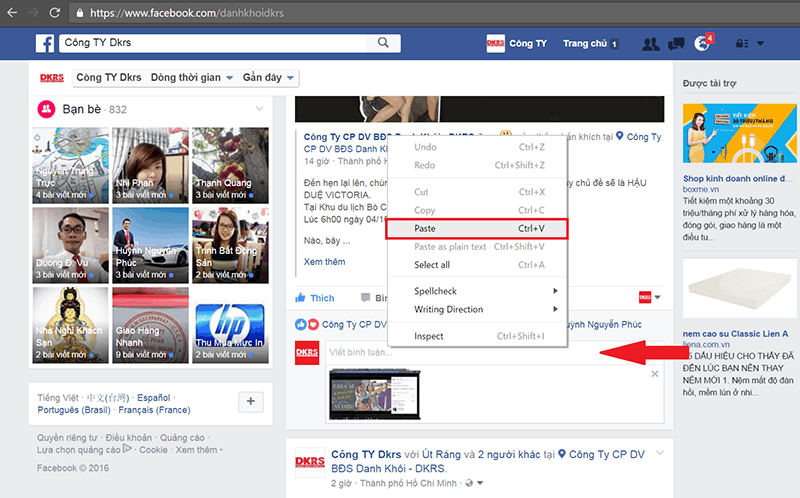This screenshot has width=800, height=498.
Task: Click the Facebook logo icon
Action: [45, 43]
